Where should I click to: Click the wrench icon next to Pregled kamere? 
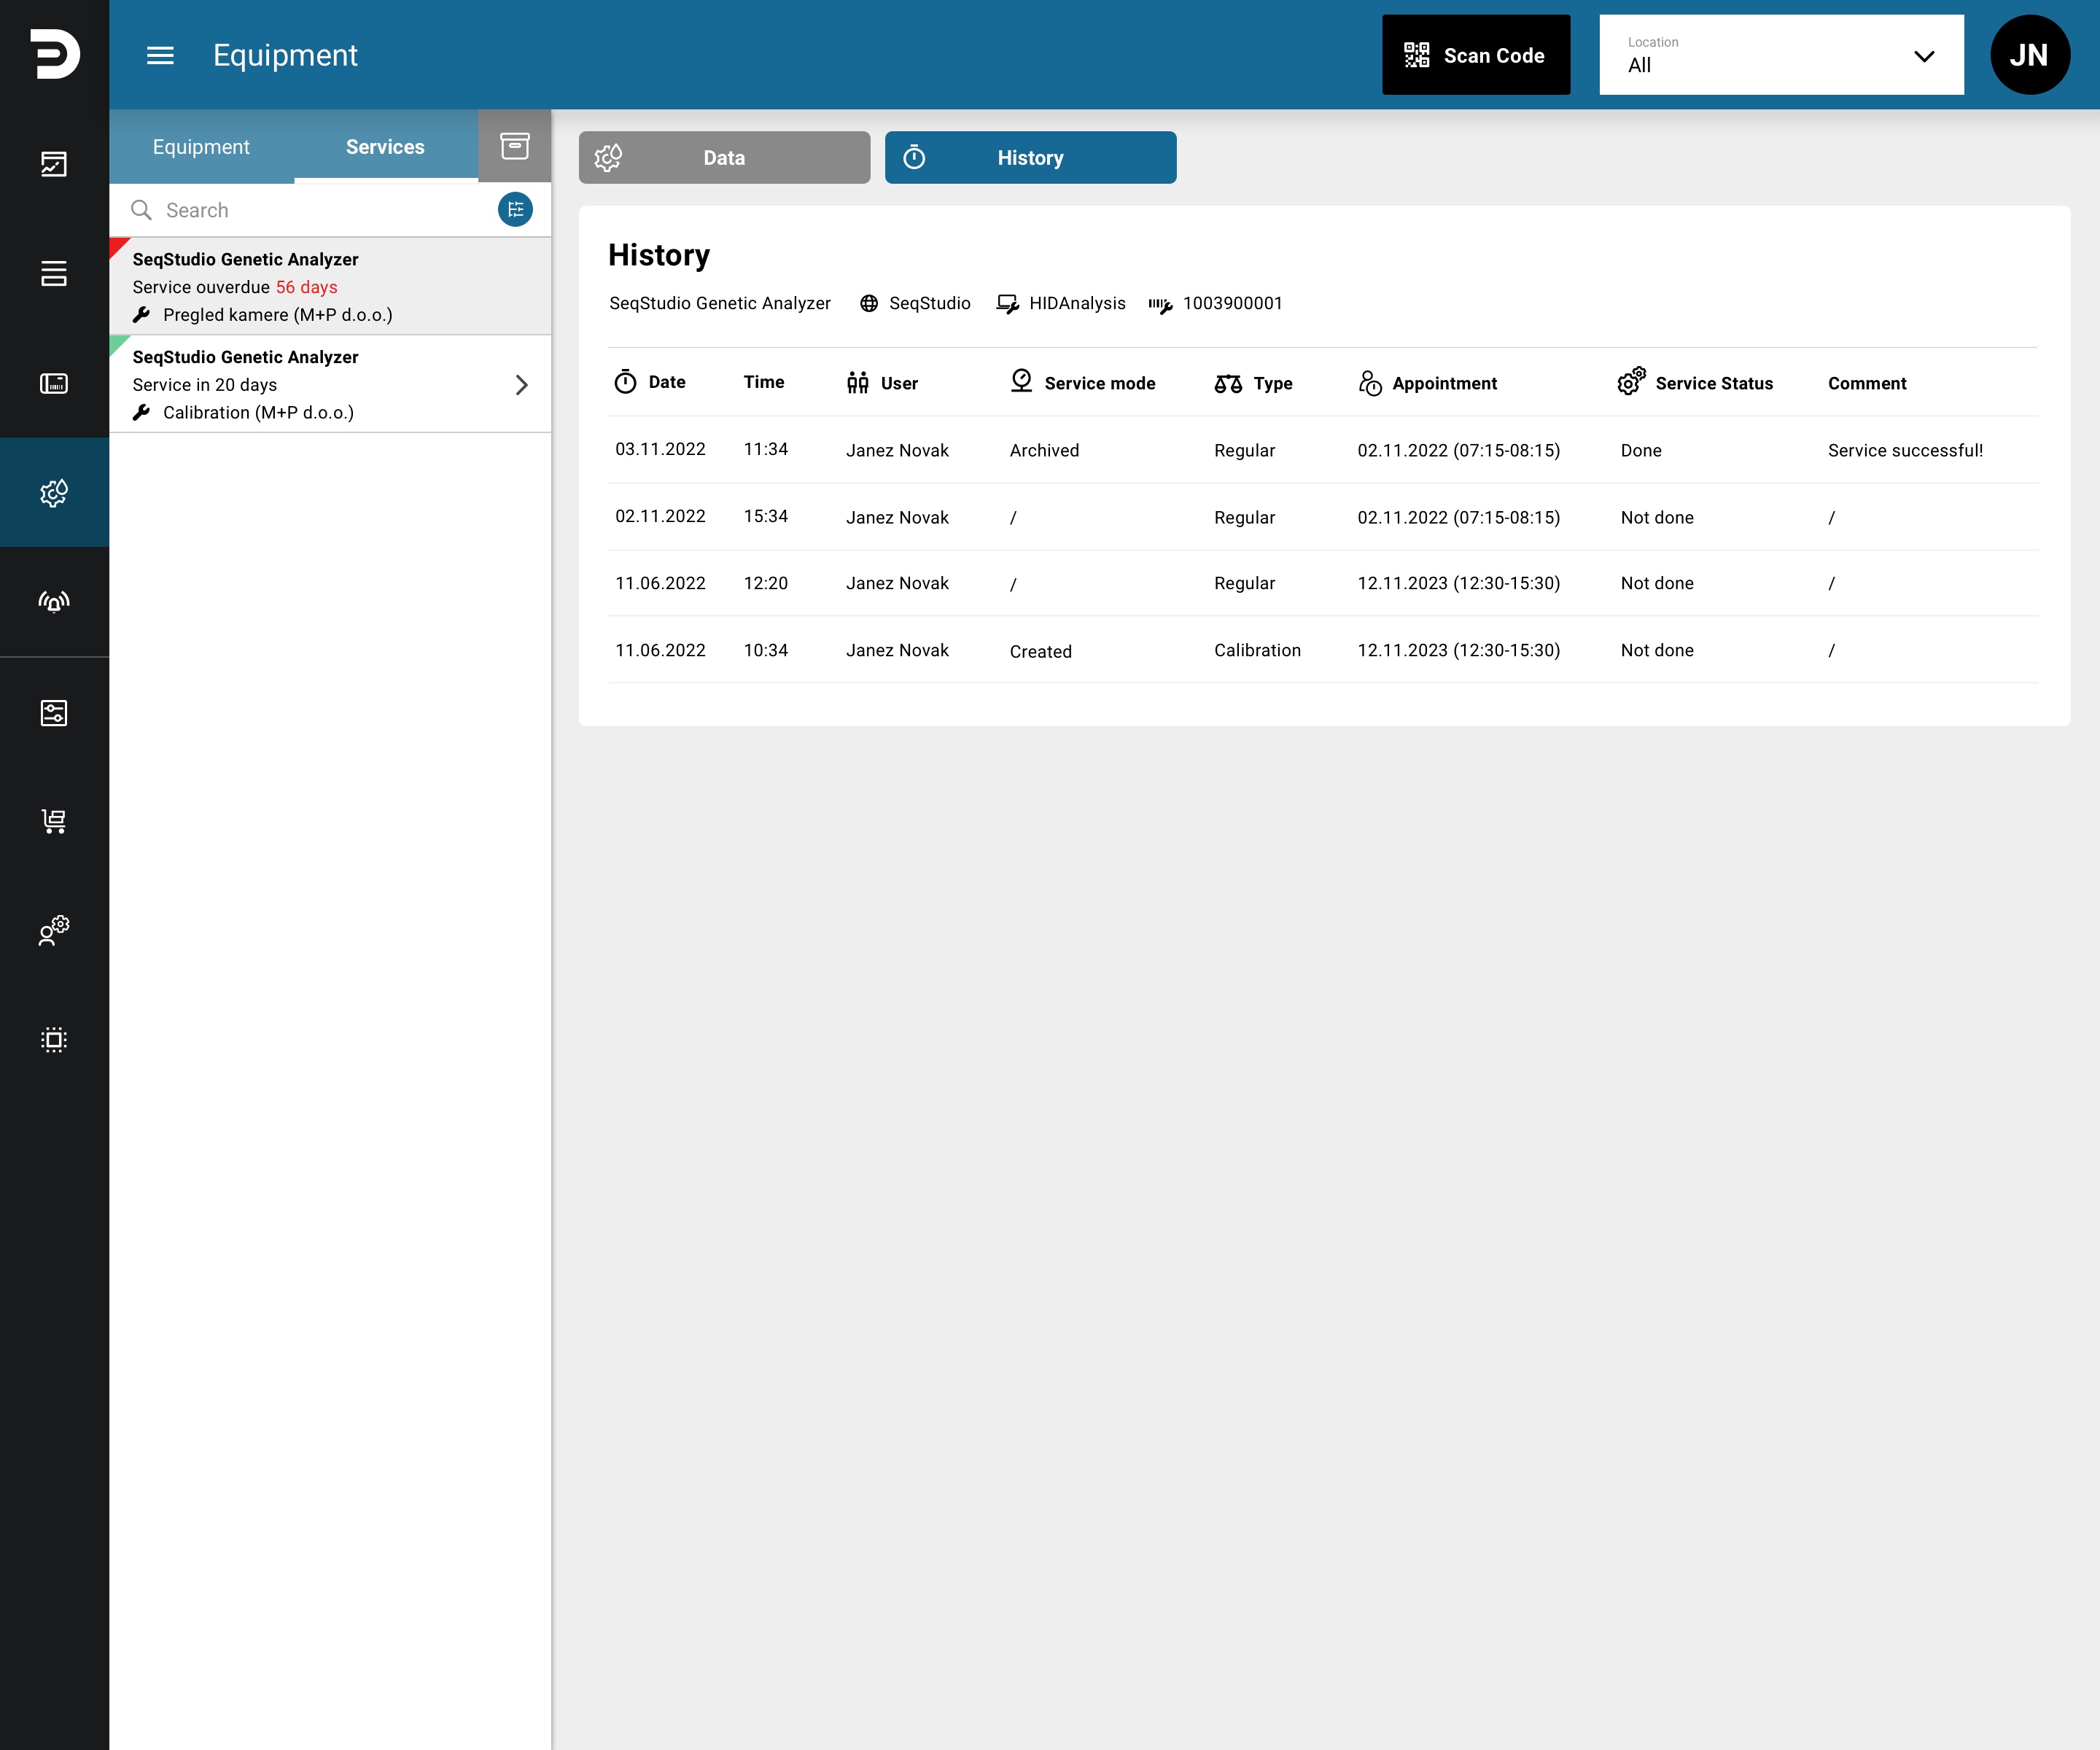click(x=142, y=315)
